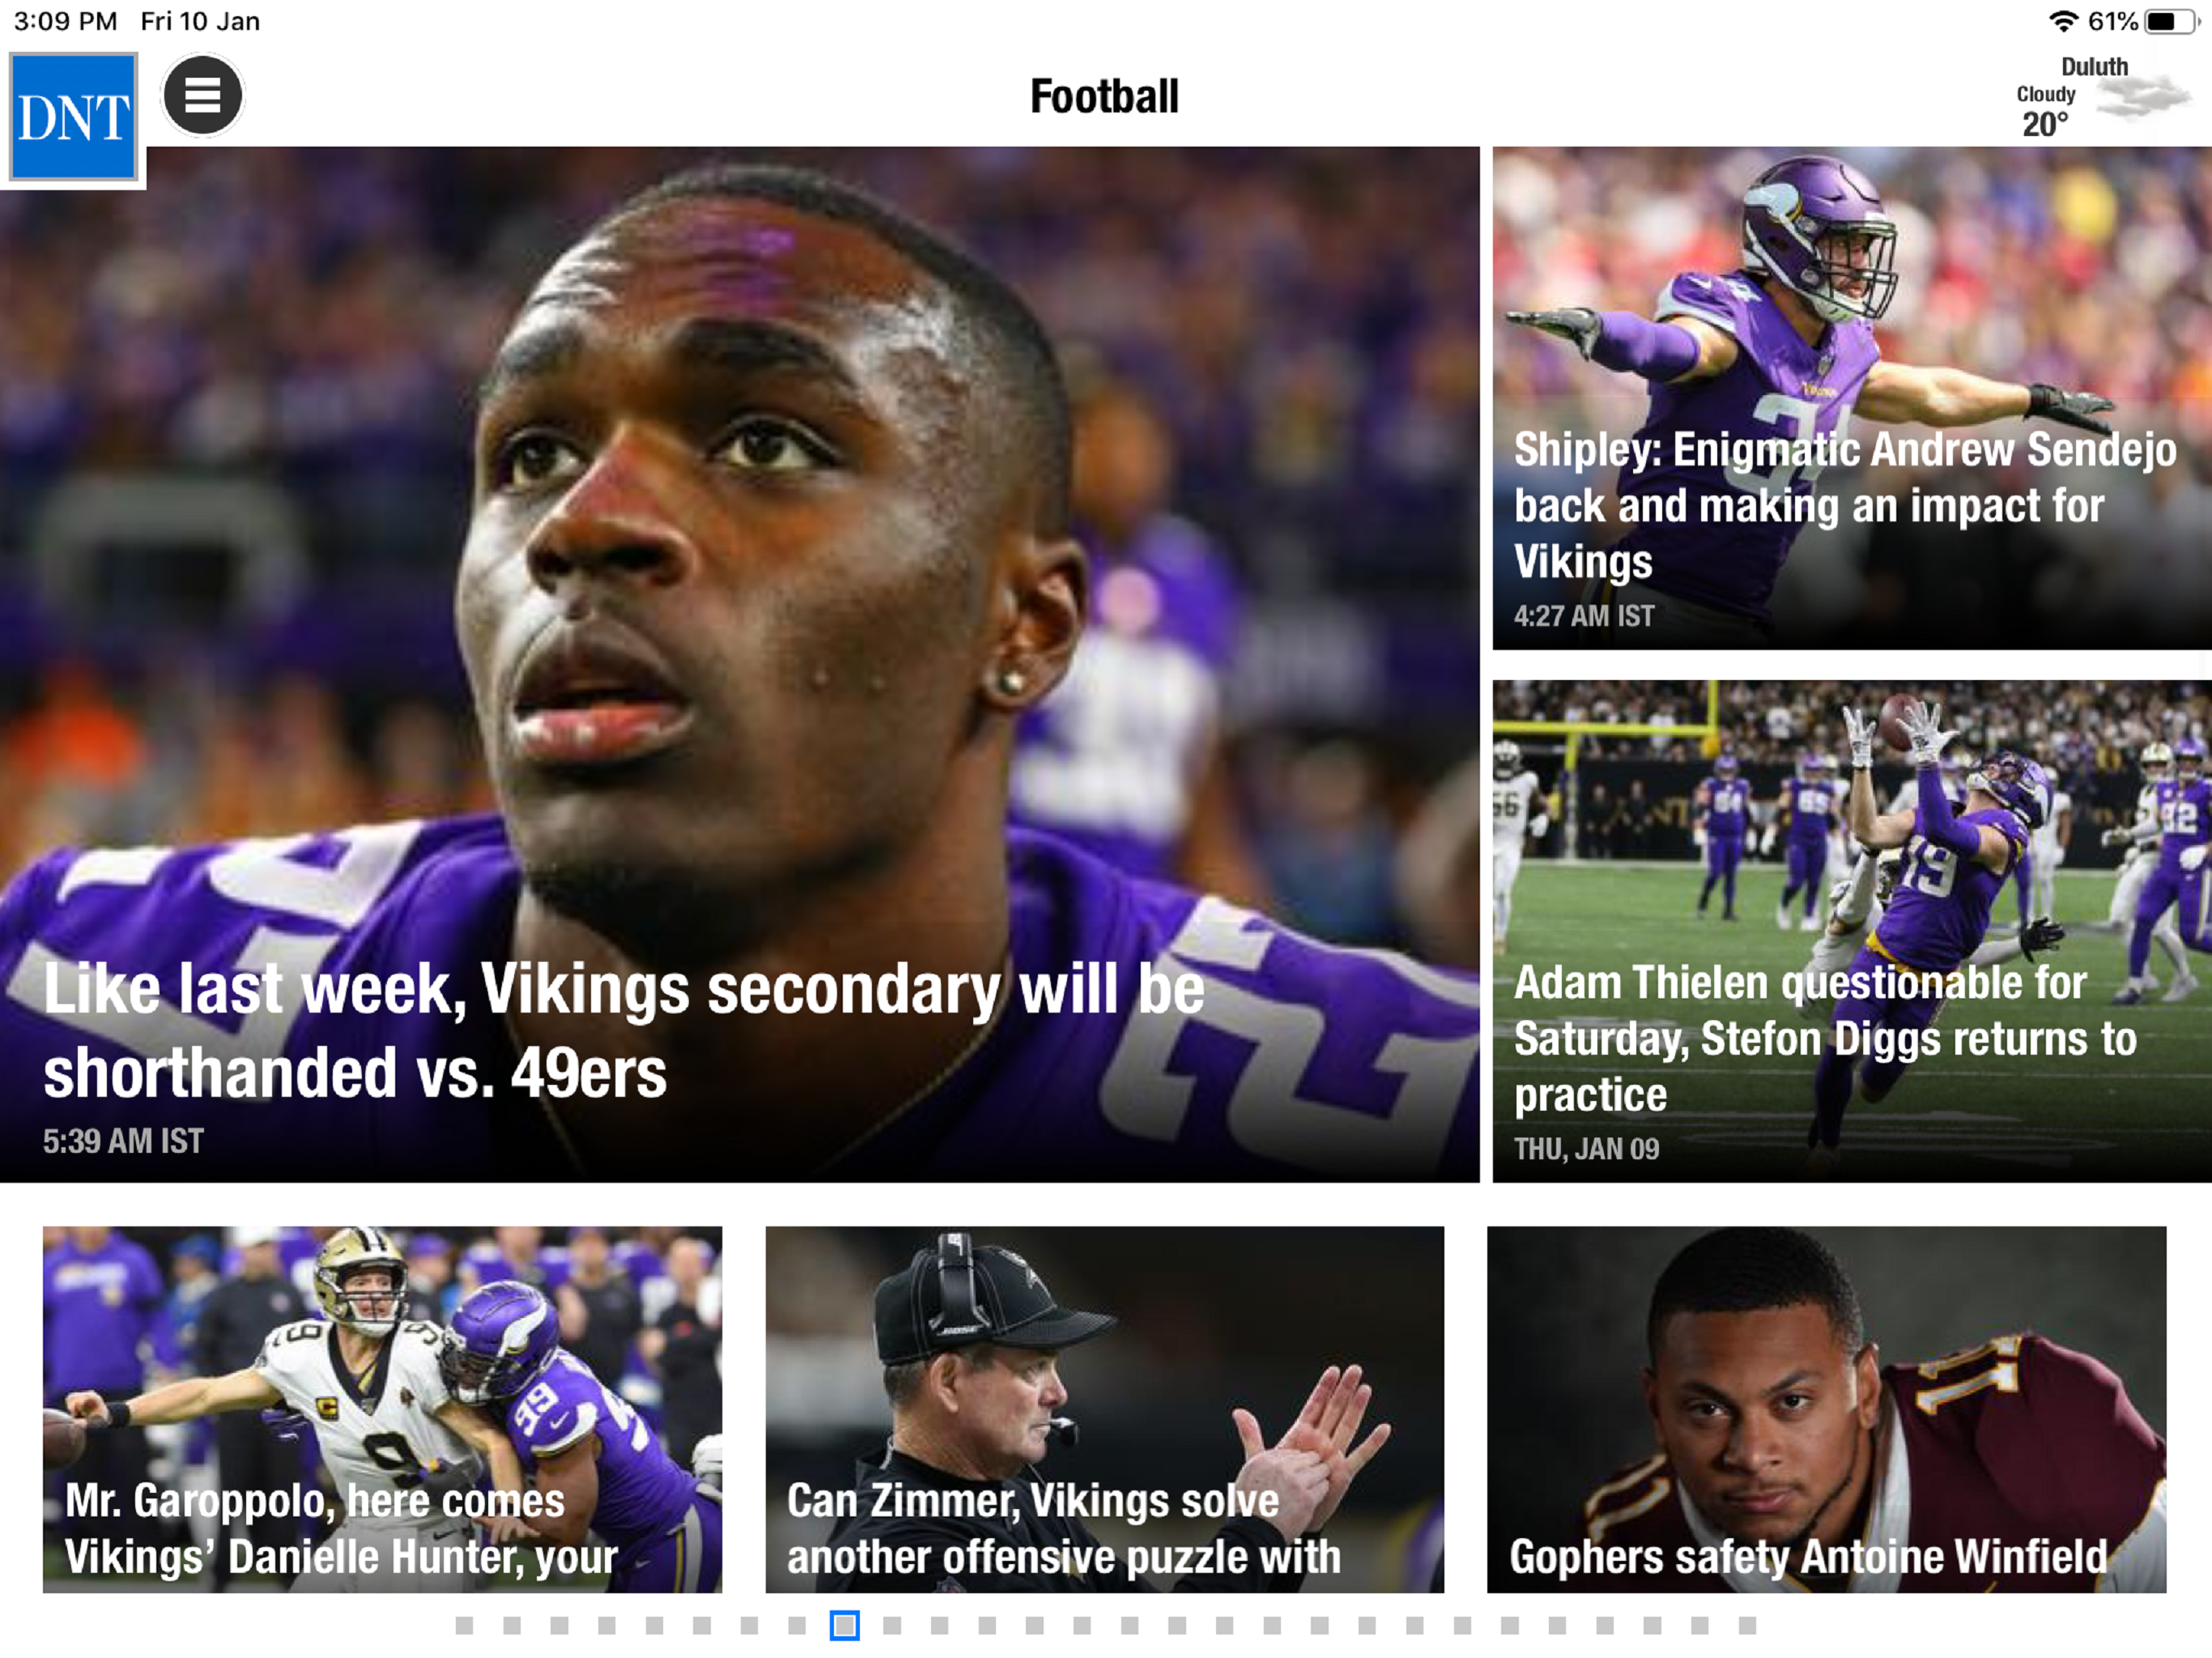
Task: Select page dot right of highlighted one
Action: click(x=892, y=1625)
